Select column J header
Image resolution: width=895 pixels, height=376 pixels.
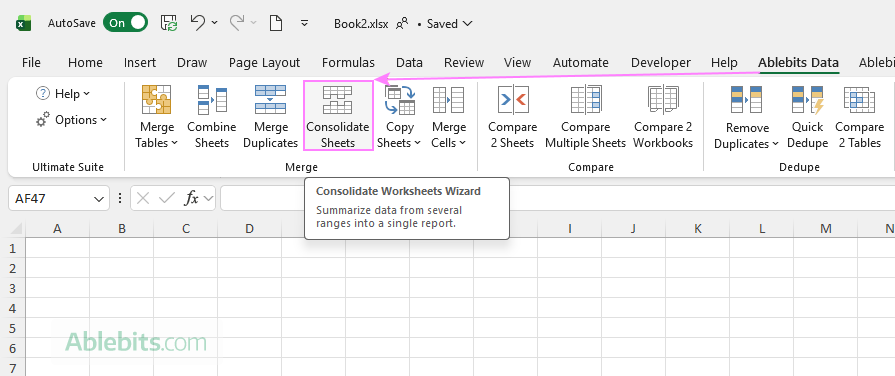tap(634, 229)
